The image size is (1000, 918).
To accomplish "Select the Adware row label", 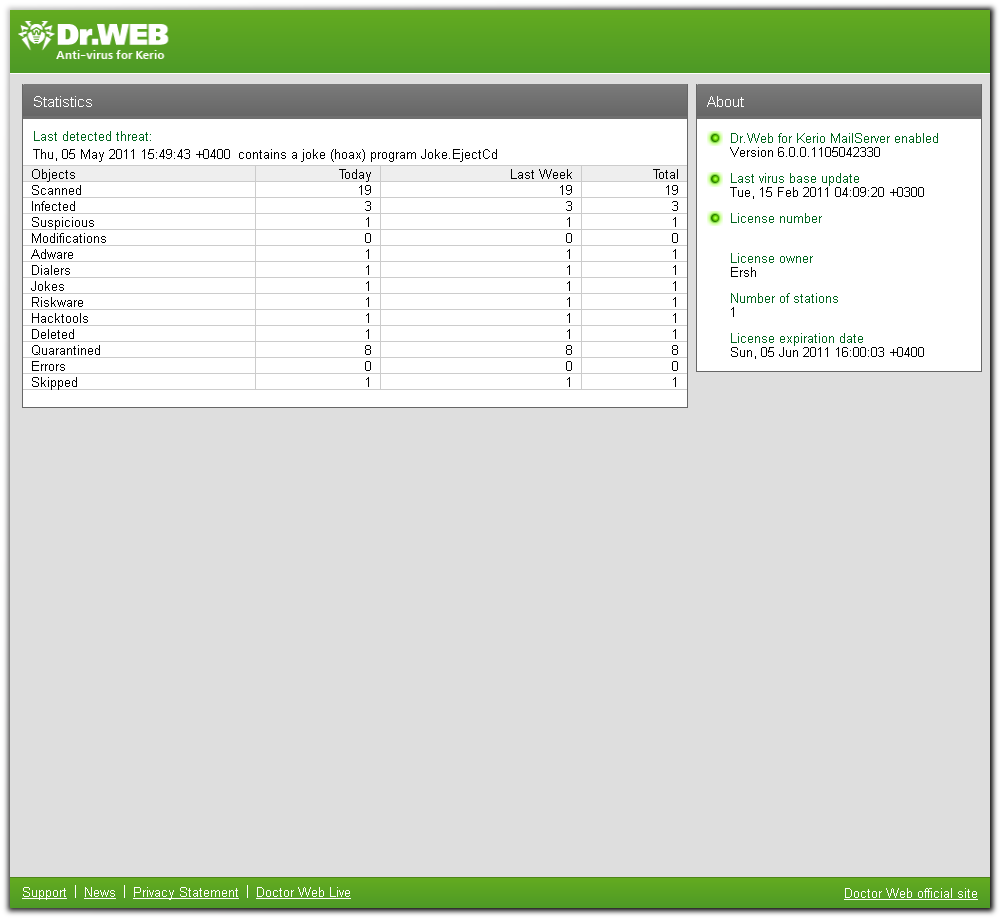I will click(x=52, y=254).
